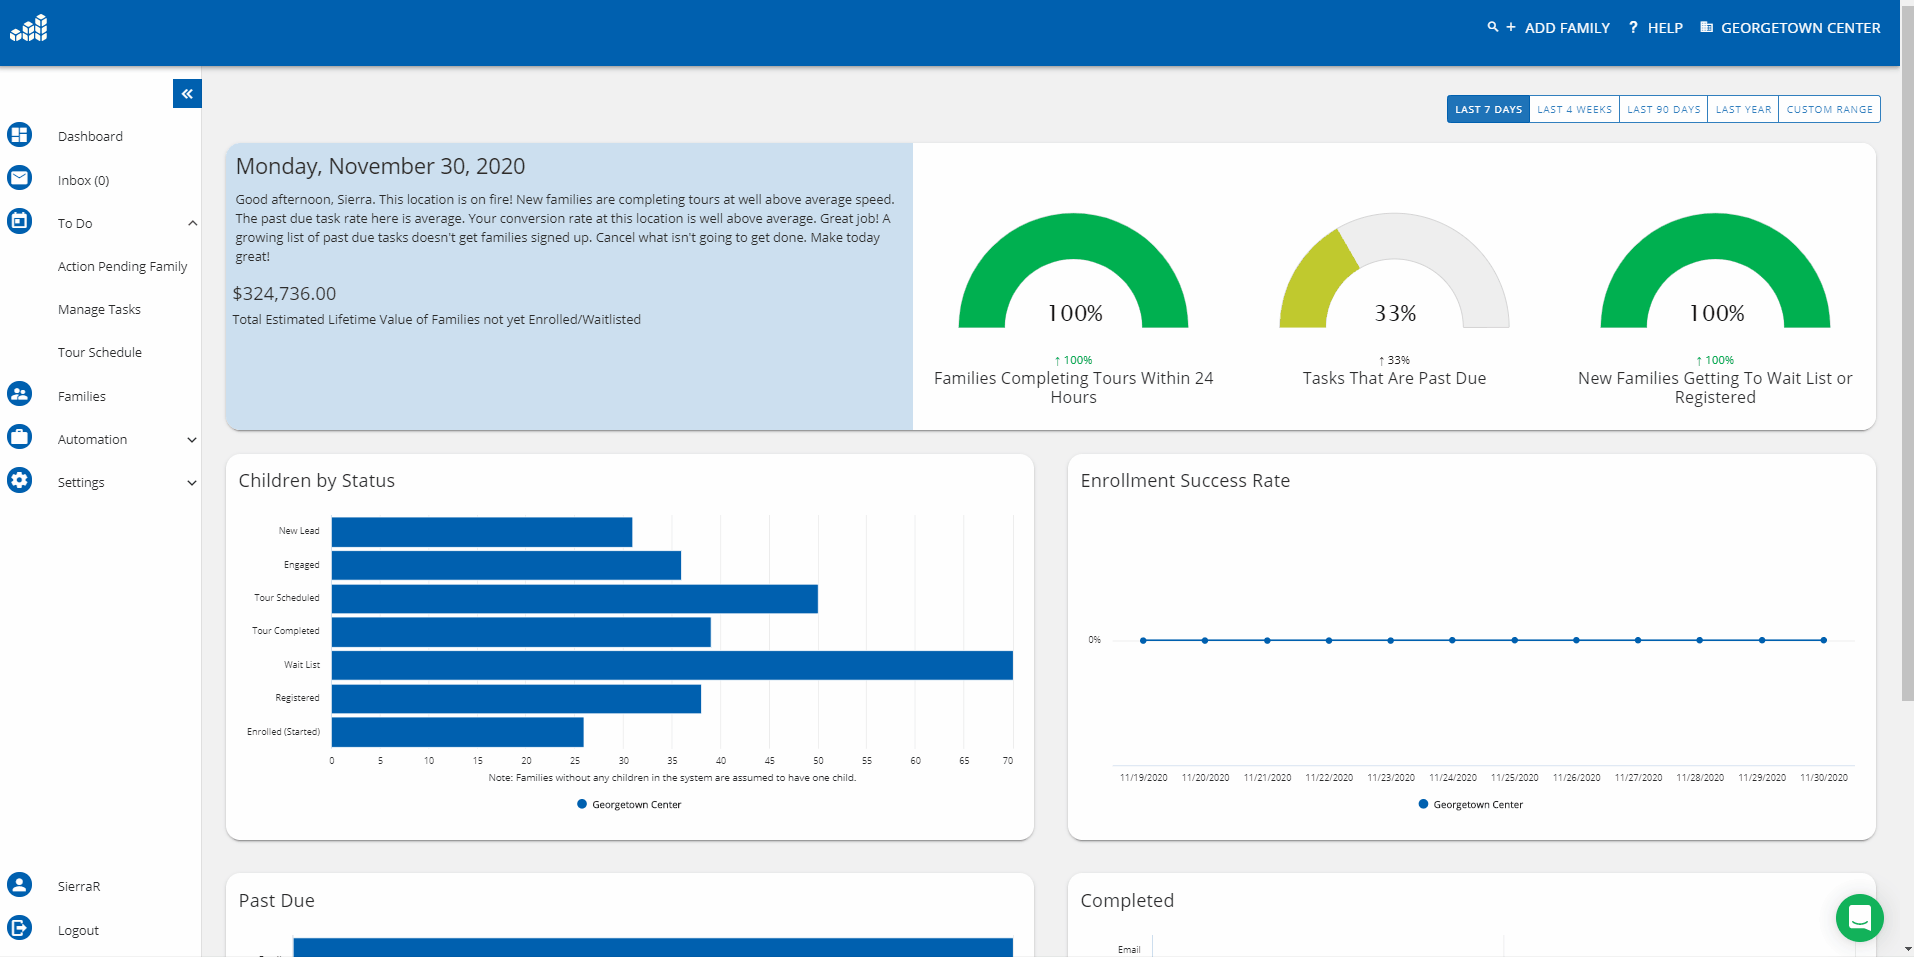Image resolution: width=1914 pixels, height=957 pixels.
Task: Click the Logout icon
Action: 20,928
